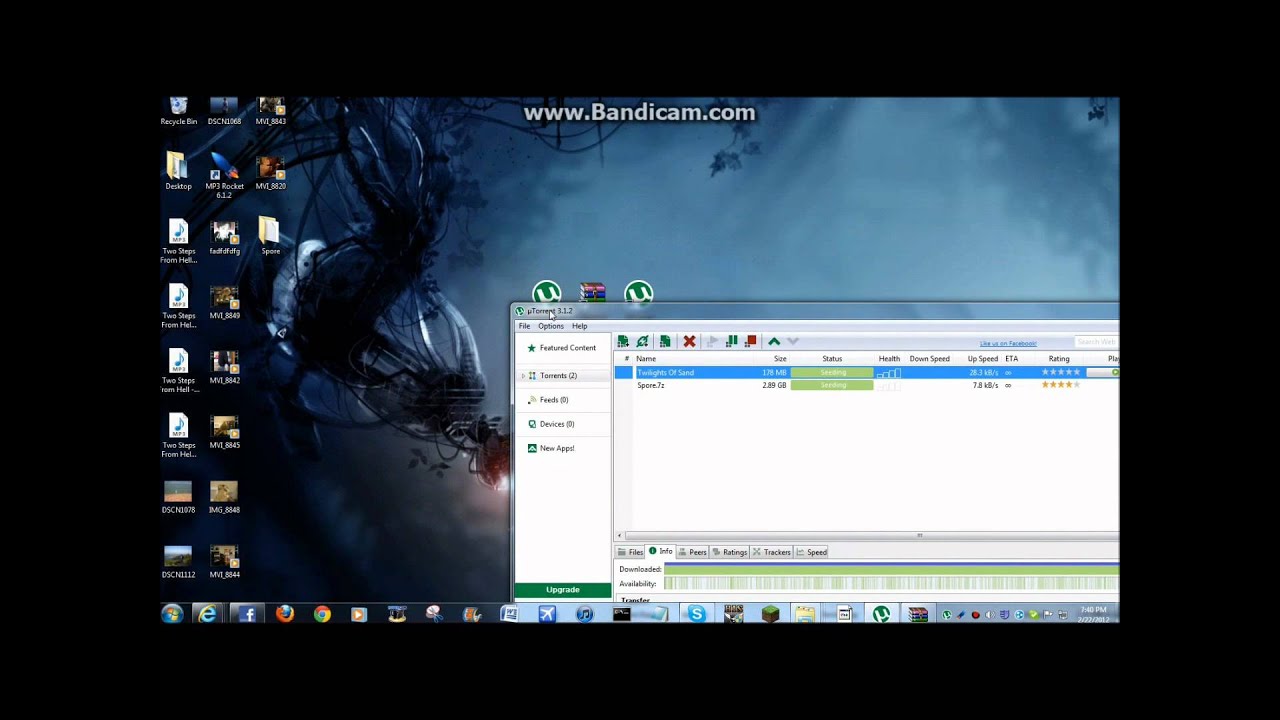Open Google Chrome from the taskbar

[x=322, y=614]
